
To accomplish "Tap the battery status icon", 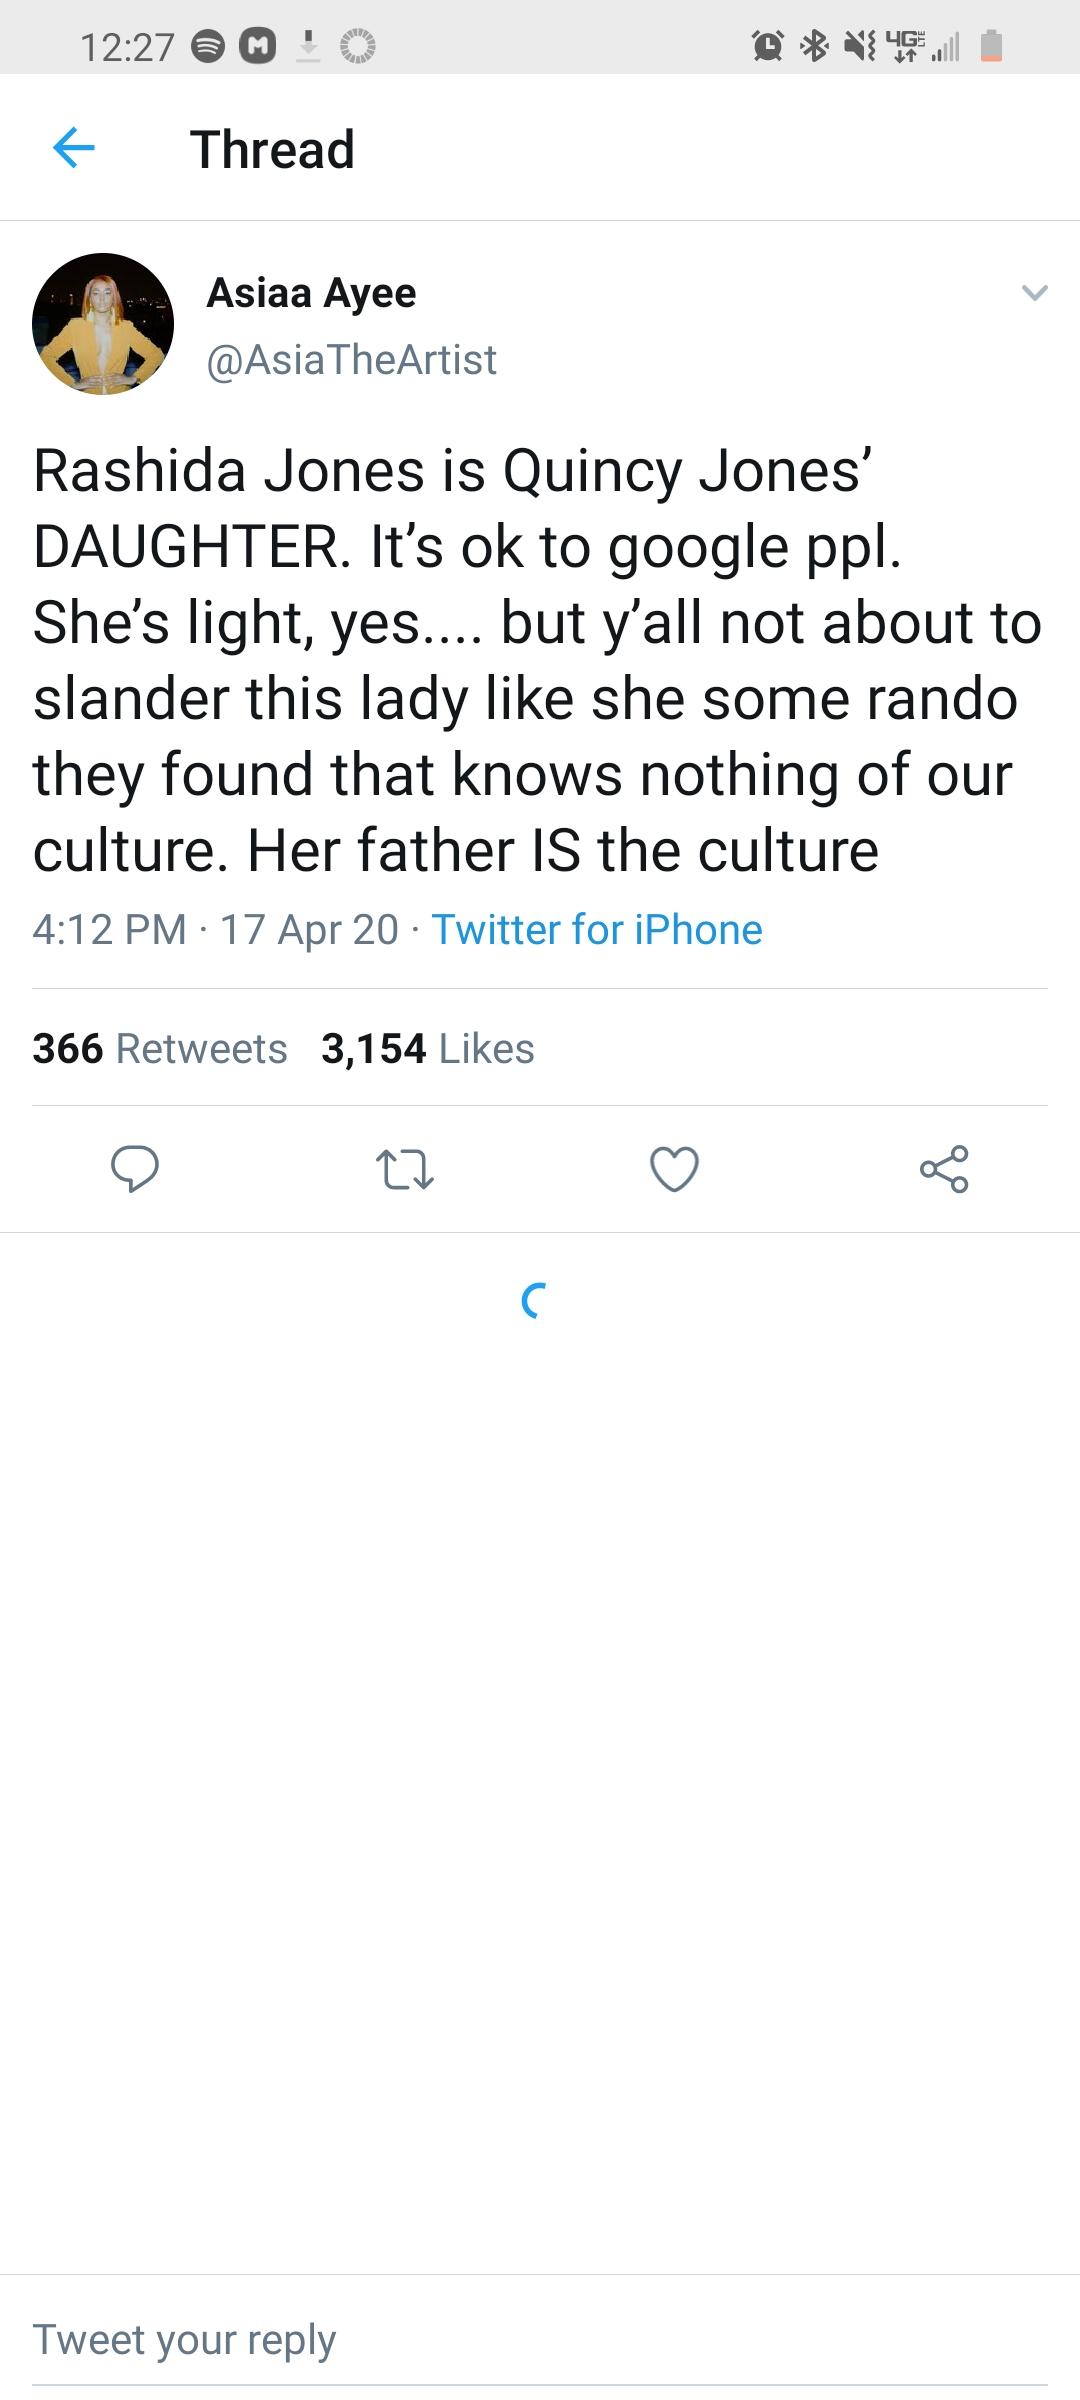I will 991,46.
